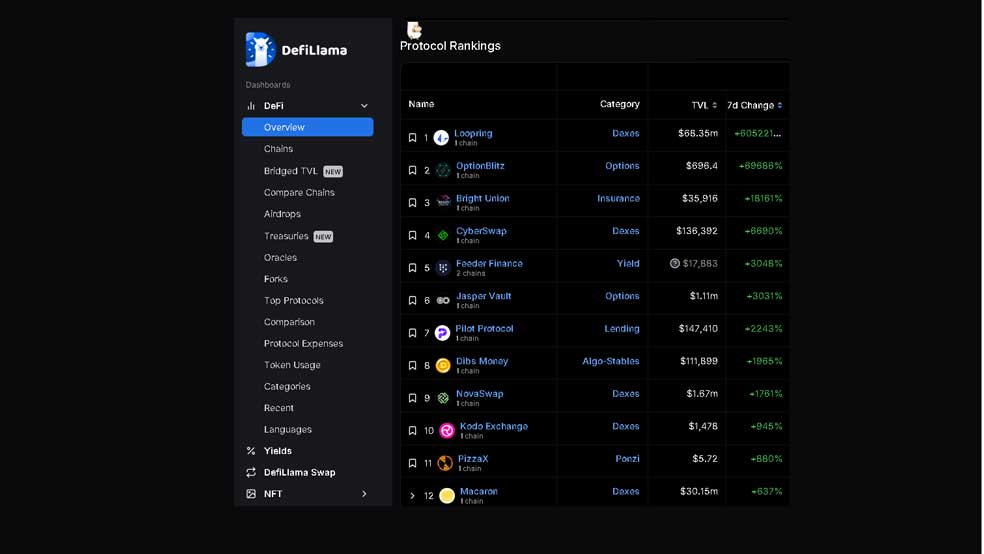This screenshot has width=984, height=554.
Task: Open Bridged TVL in the sidebar
Action: pos(291,171)
